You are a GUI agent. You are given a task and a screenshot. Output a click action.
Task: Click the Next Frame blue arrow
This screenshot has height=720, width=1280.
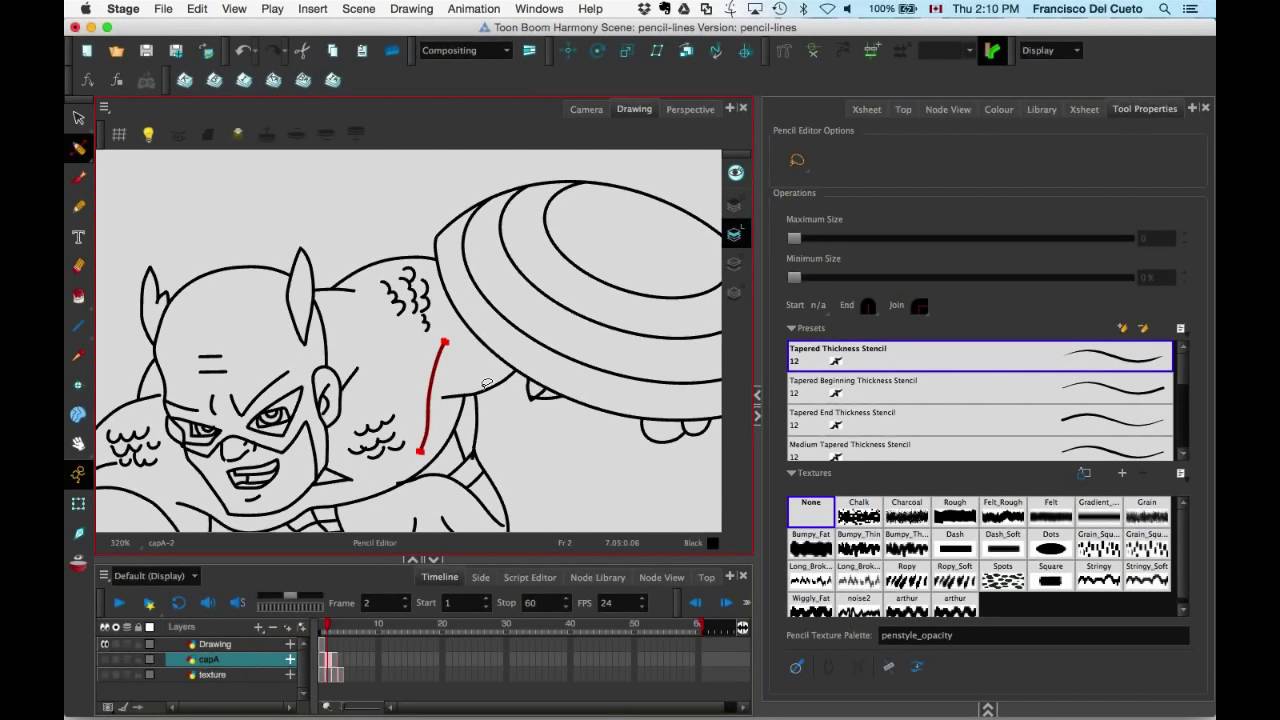(x=725, y=603)
